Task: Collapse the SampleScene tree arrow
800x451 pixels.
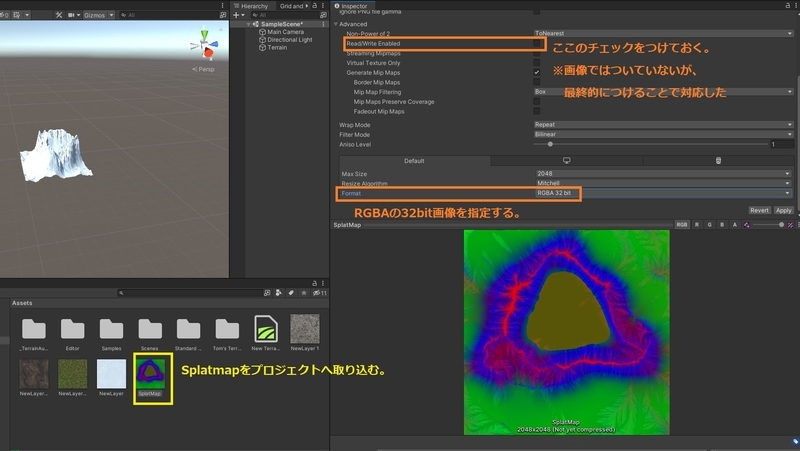Action: [248, 24]
